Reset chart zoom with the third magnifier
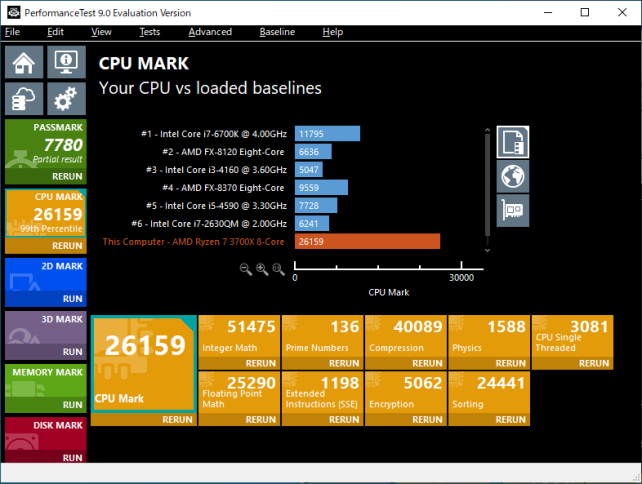 tap(278, 269)
